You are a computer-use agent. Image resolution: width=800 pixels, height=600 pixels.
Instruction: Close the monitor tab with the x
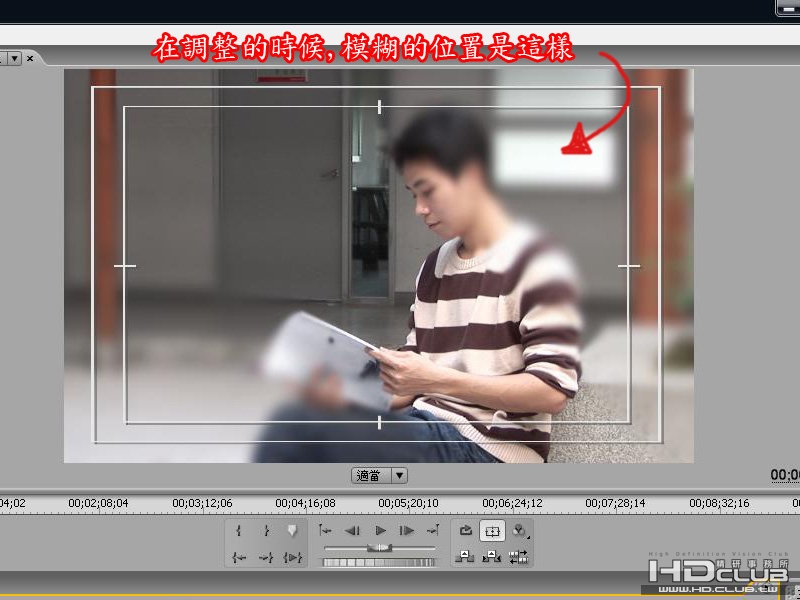30,58
